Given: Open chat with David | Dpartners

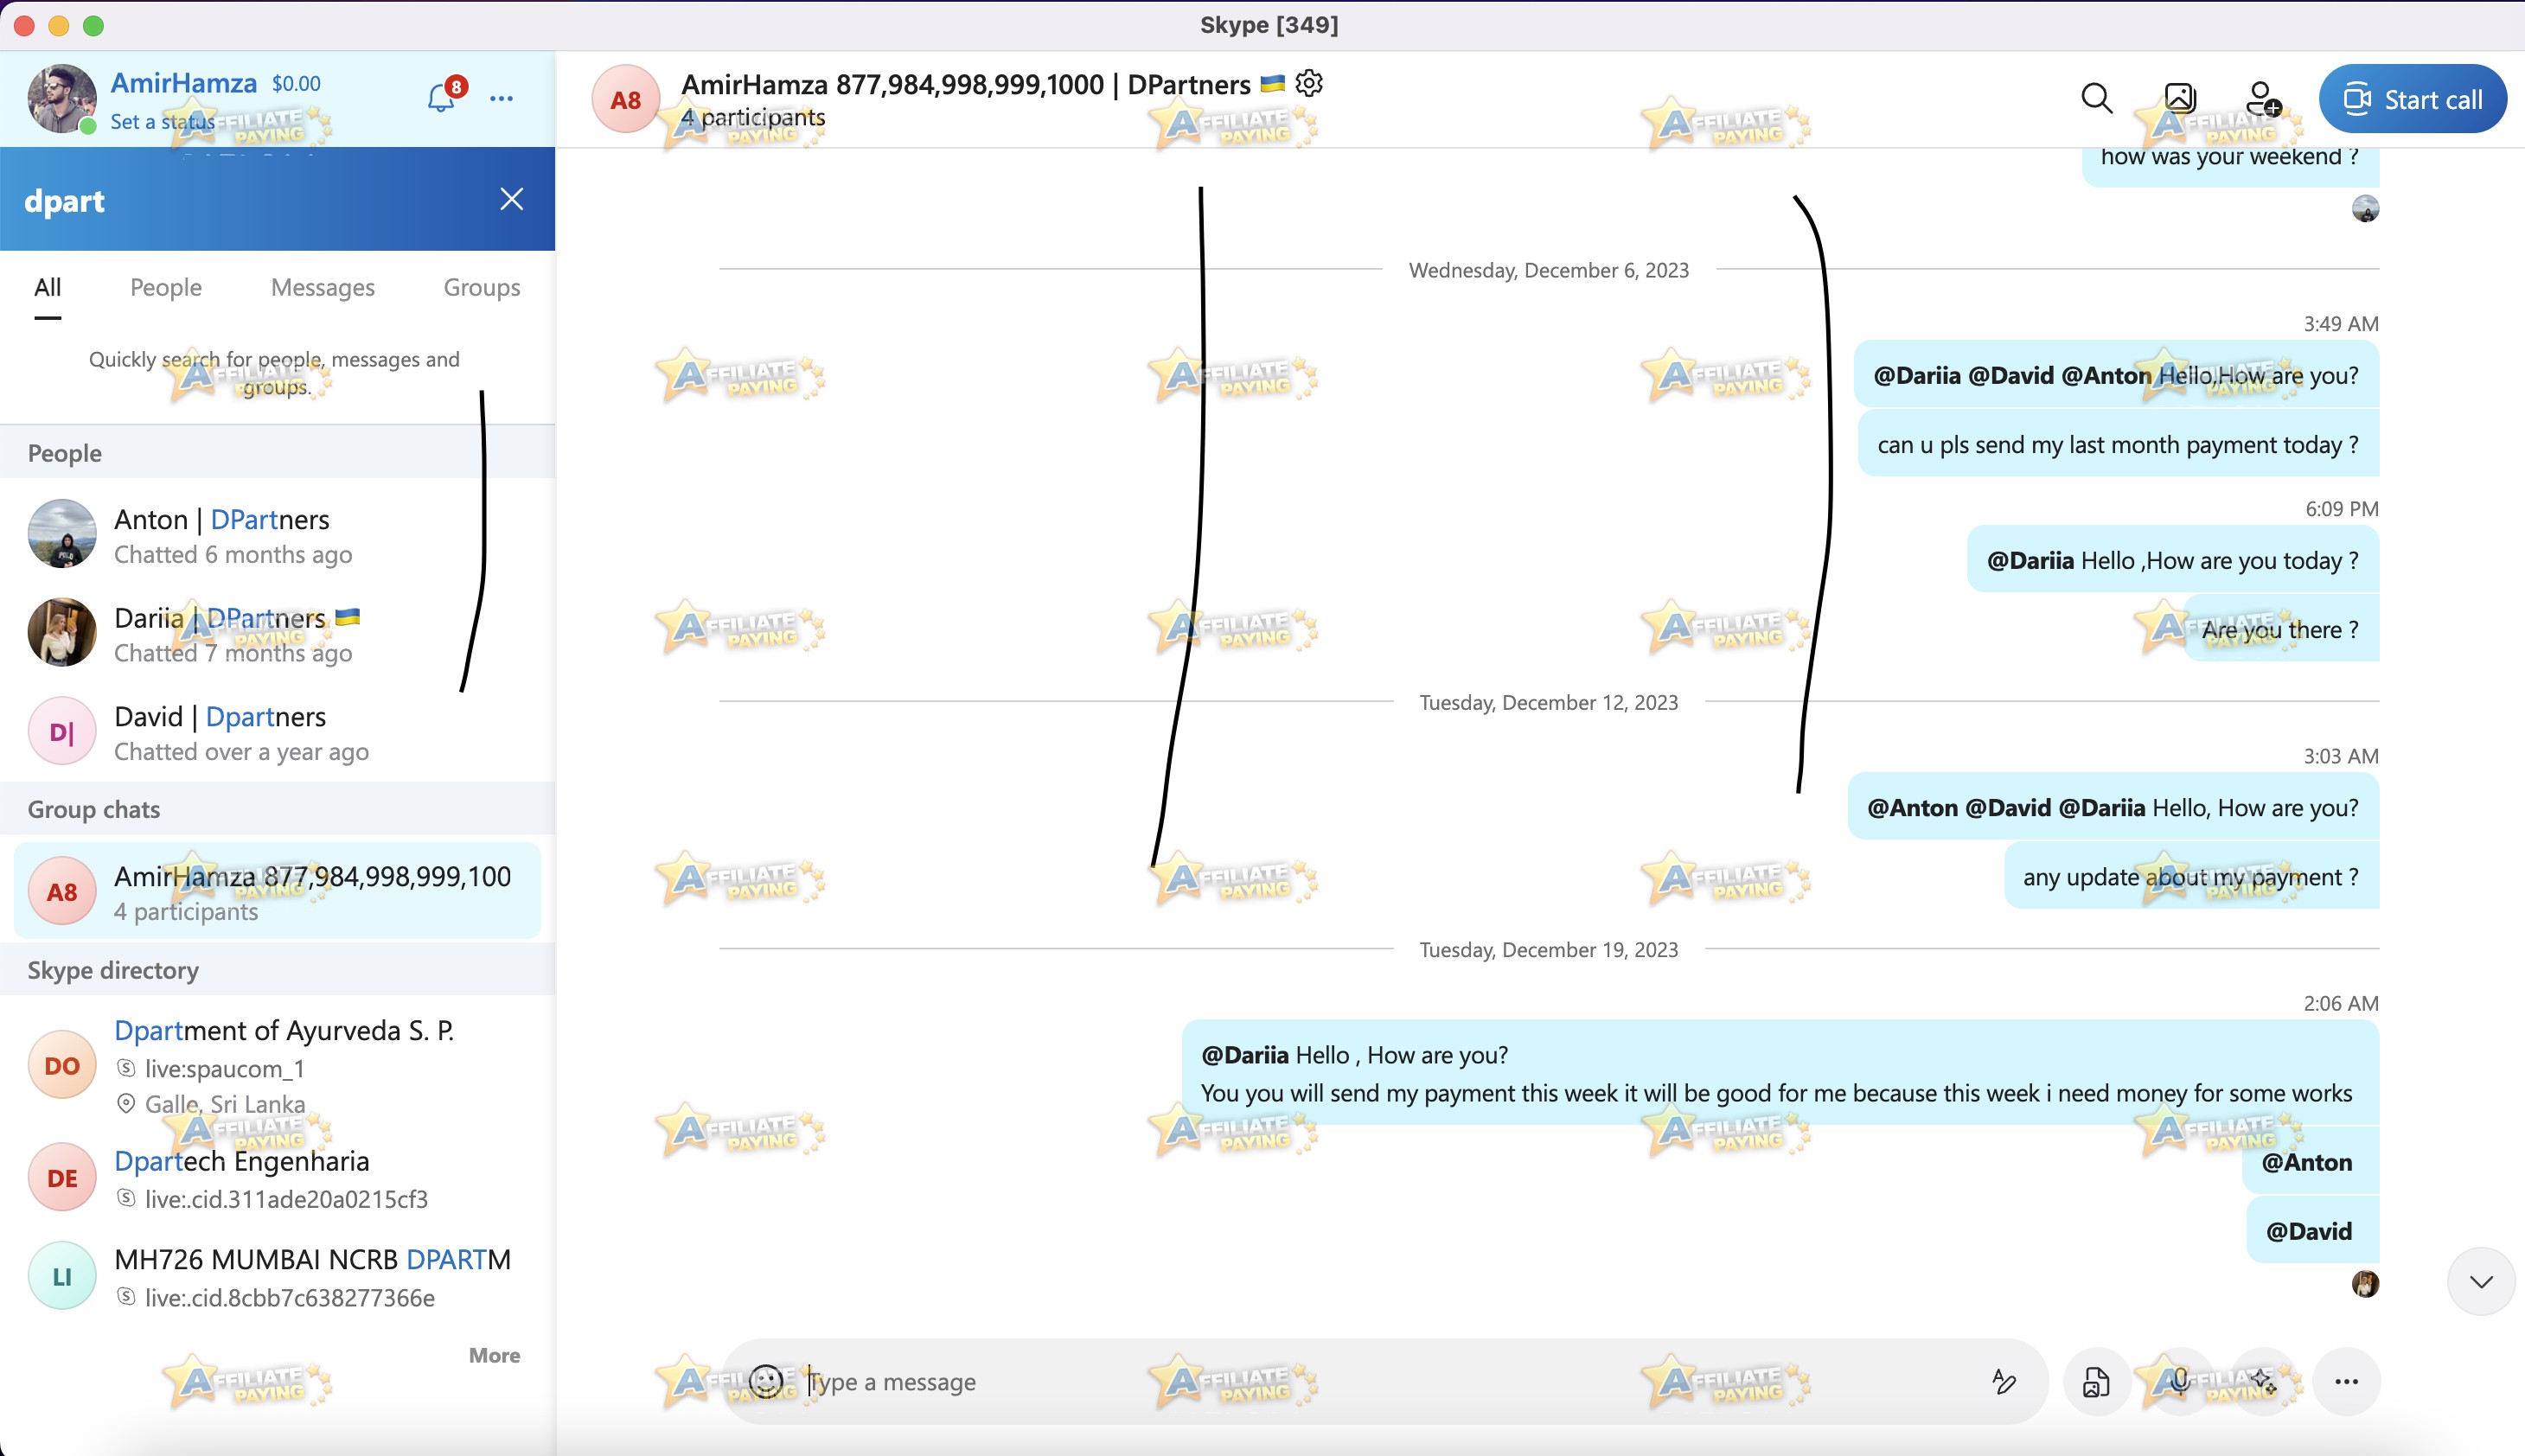Looking at the screenshot, I should (x=278, y=733).
